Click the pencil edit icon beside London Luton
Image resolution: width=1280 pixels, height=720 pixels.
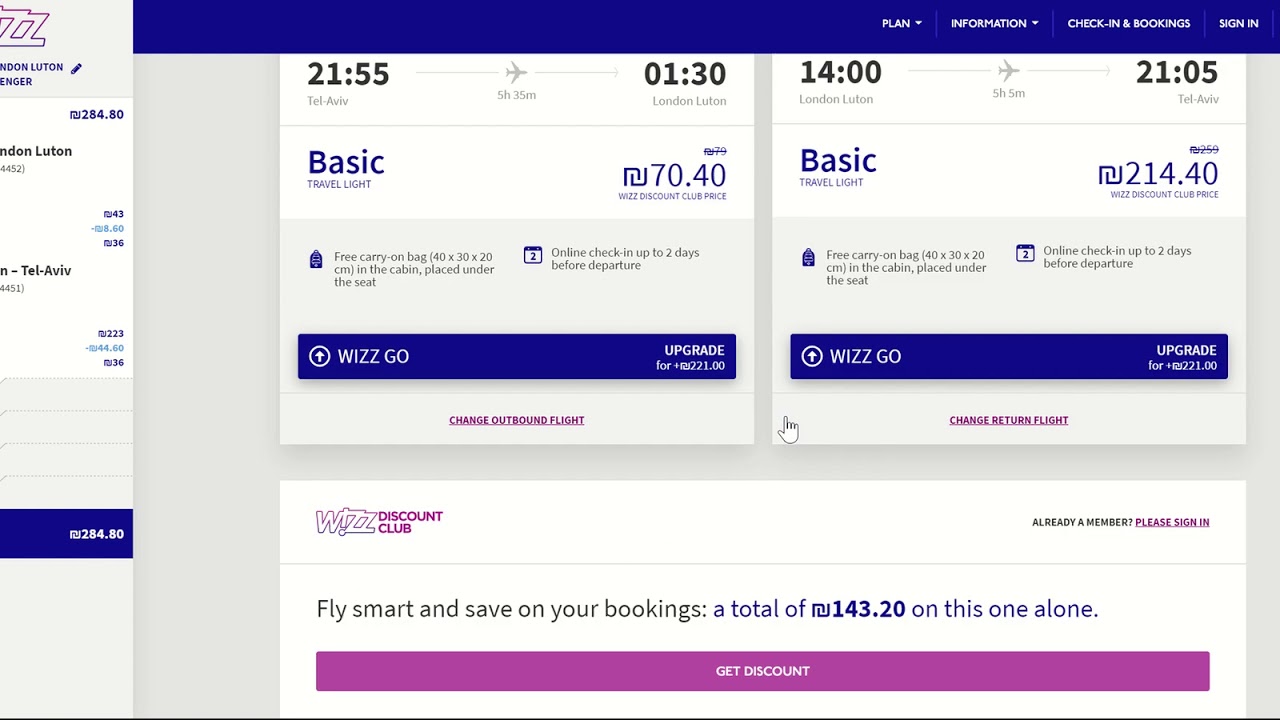[76, 68]
